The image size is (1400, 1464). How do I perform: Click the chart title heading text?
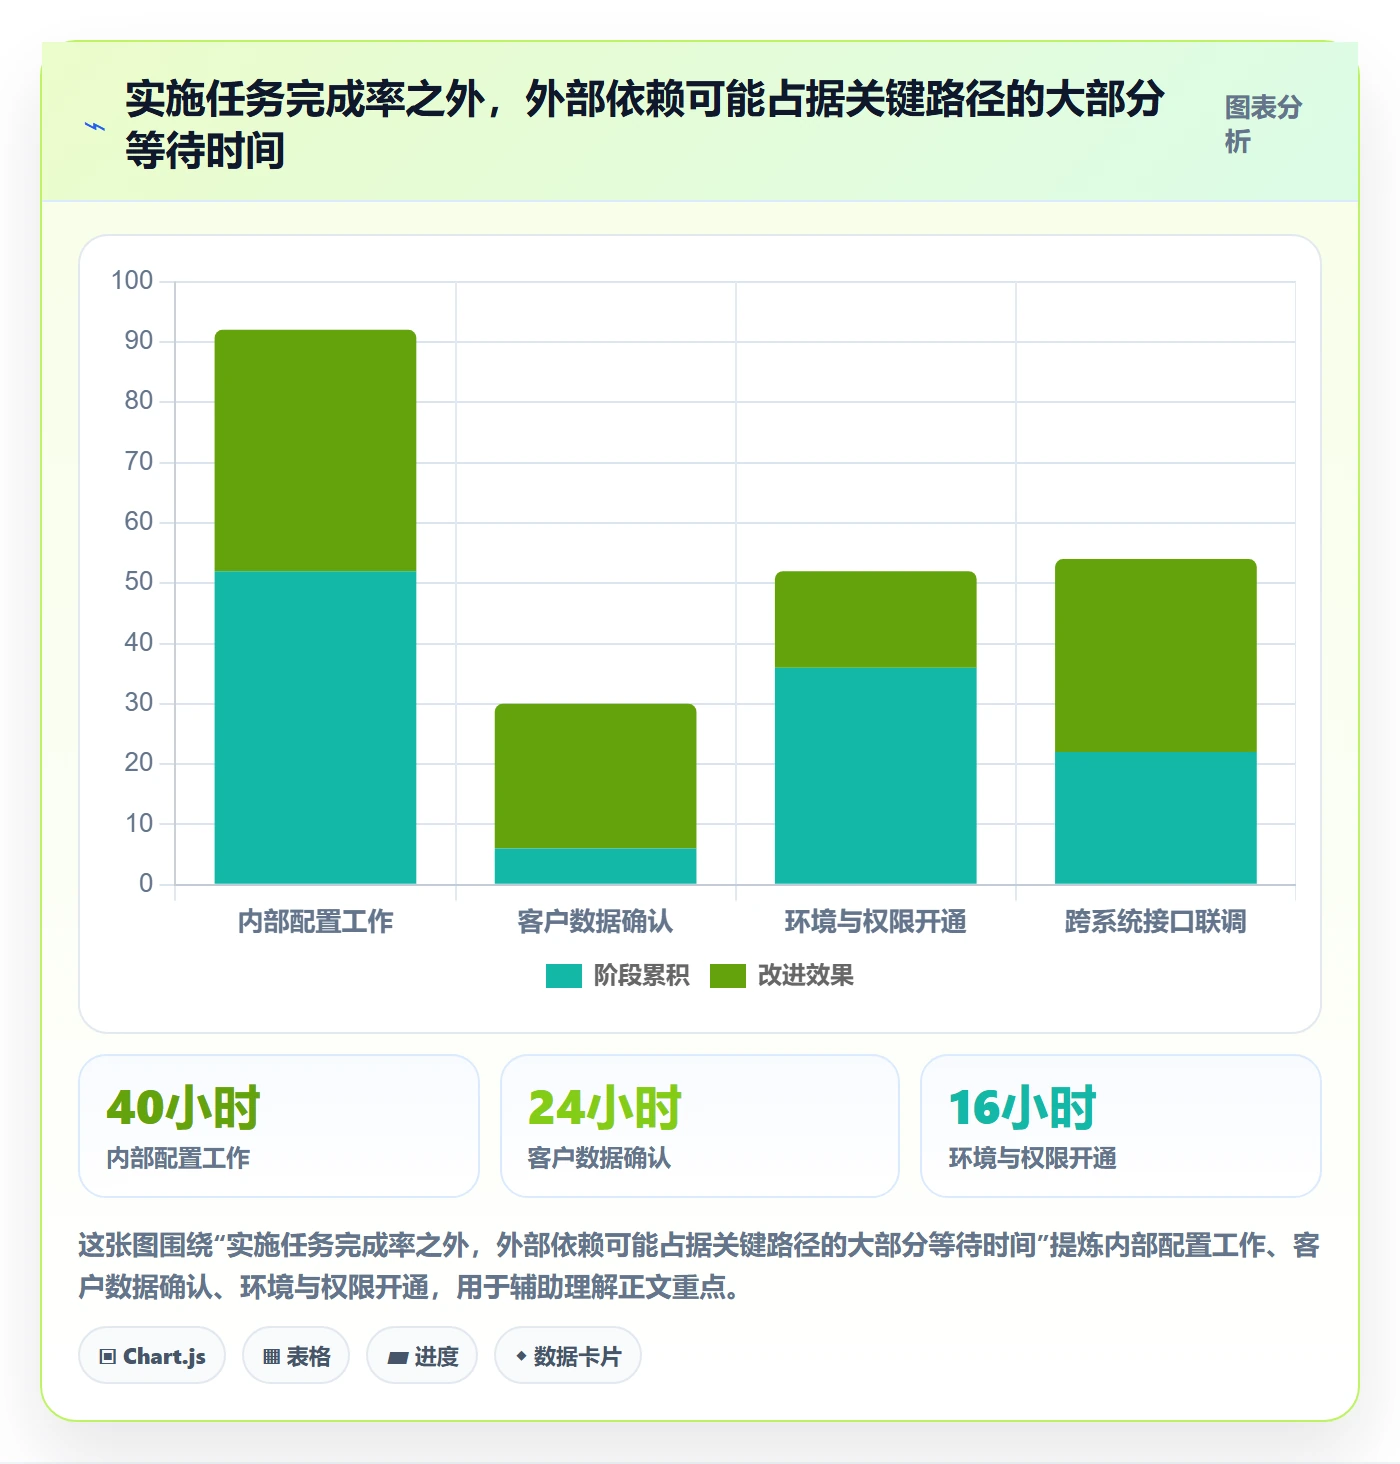(x=645, y=125)
